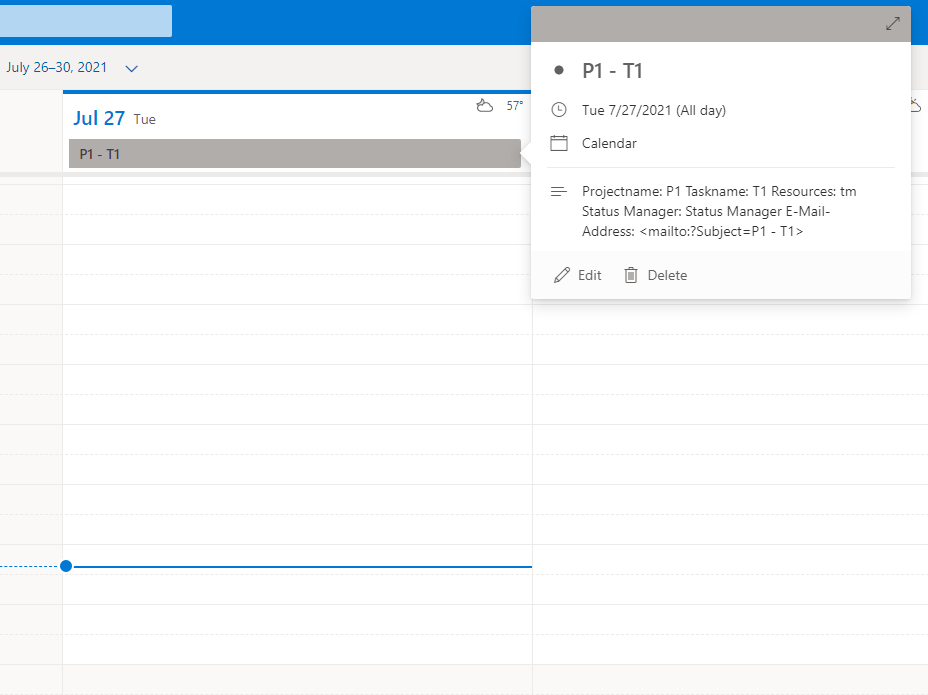Click the current time marker dot
This screenshot has width=928, height=695.
point(66,567)
